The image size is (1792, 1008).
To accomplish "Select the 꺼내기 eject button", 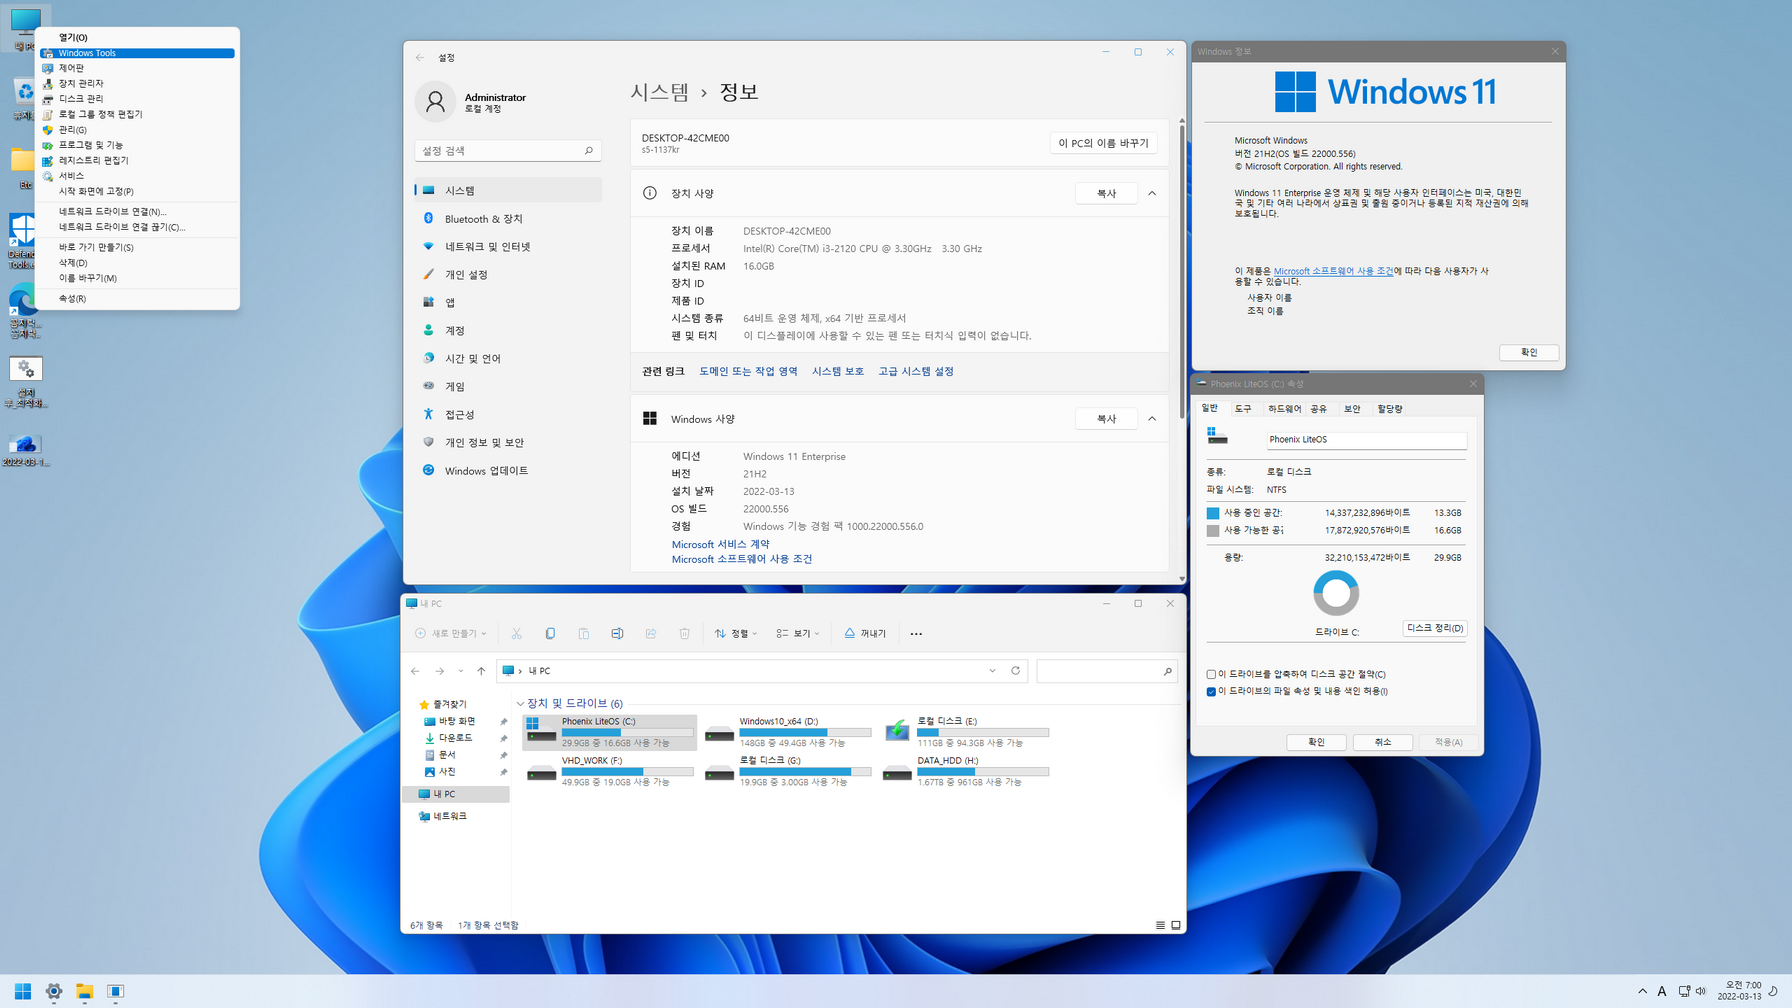I will coord(865,633).
